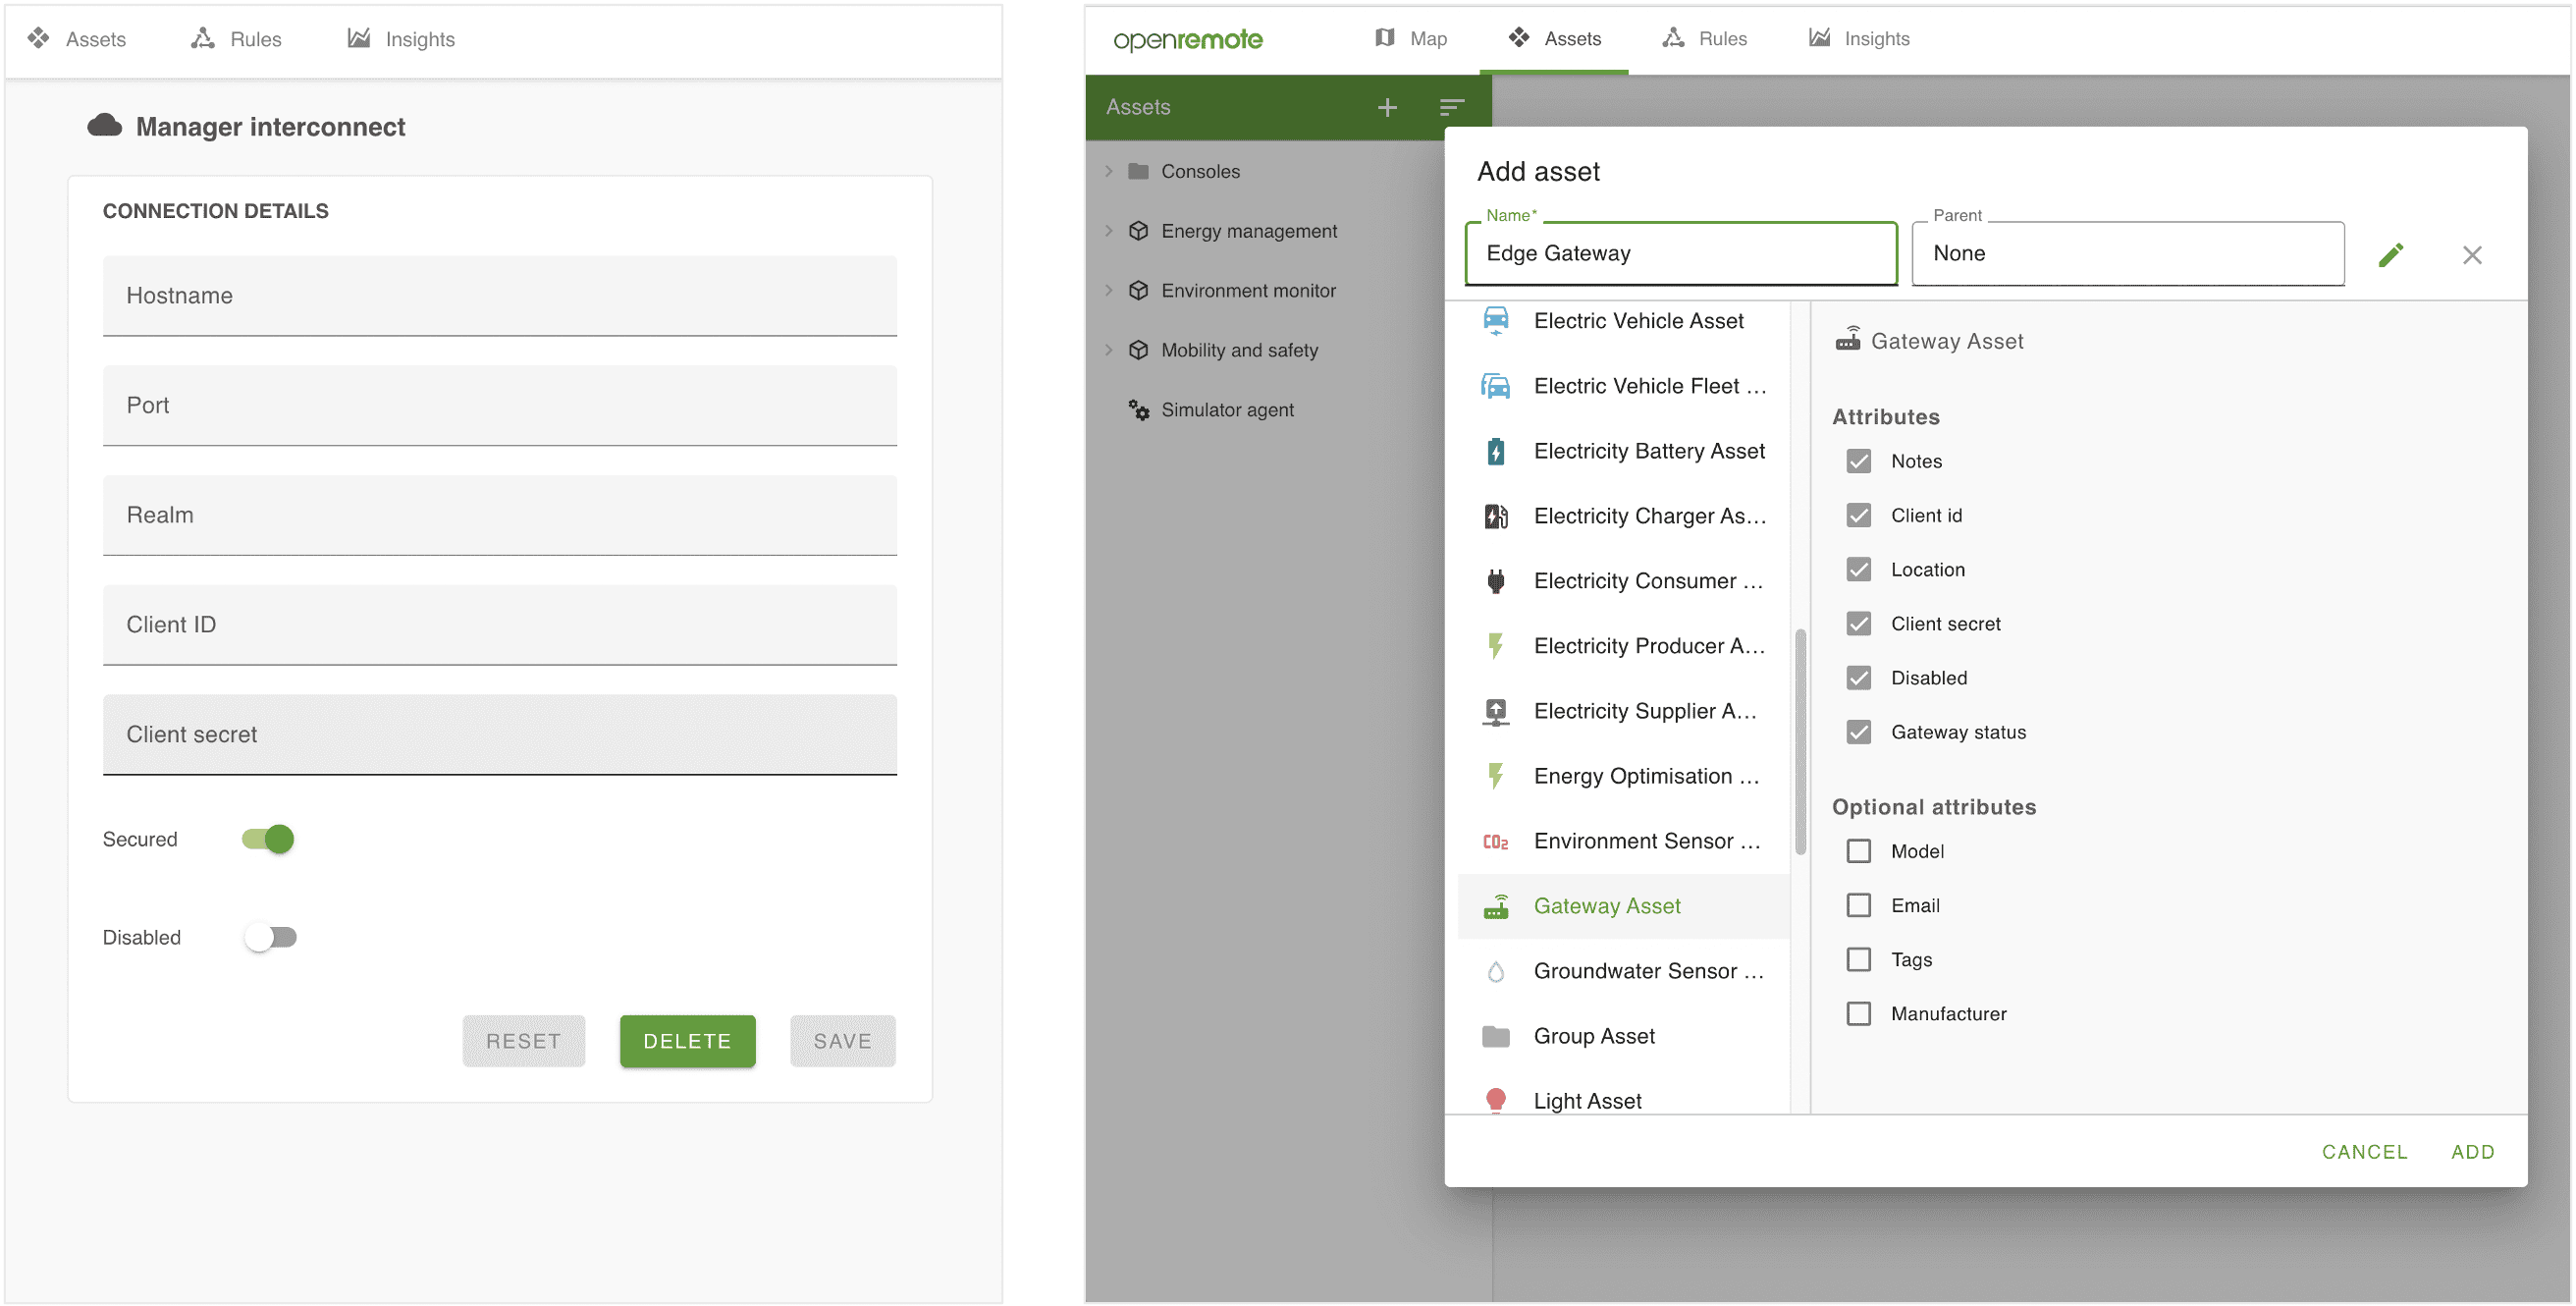Open the Insights tab next to openremote Rules
The height and width of the screenshot is (1306, 2576).
click(x=1859, y=38)
